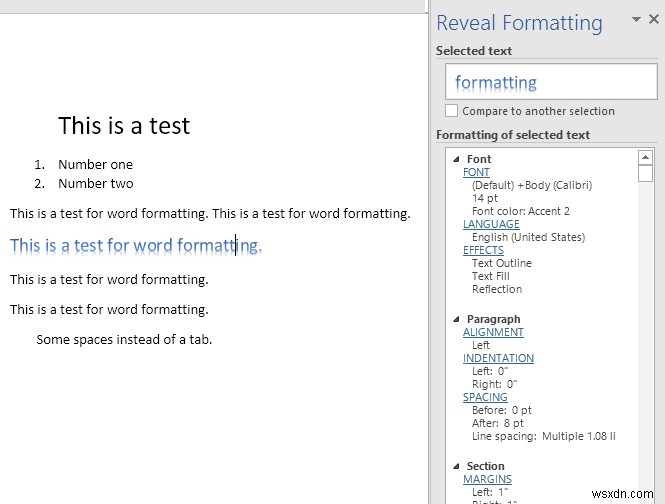The image size is (665, 504).
Task: Open the LANGUAGE link
Action: pyautogui.click(x=491, y=224)
